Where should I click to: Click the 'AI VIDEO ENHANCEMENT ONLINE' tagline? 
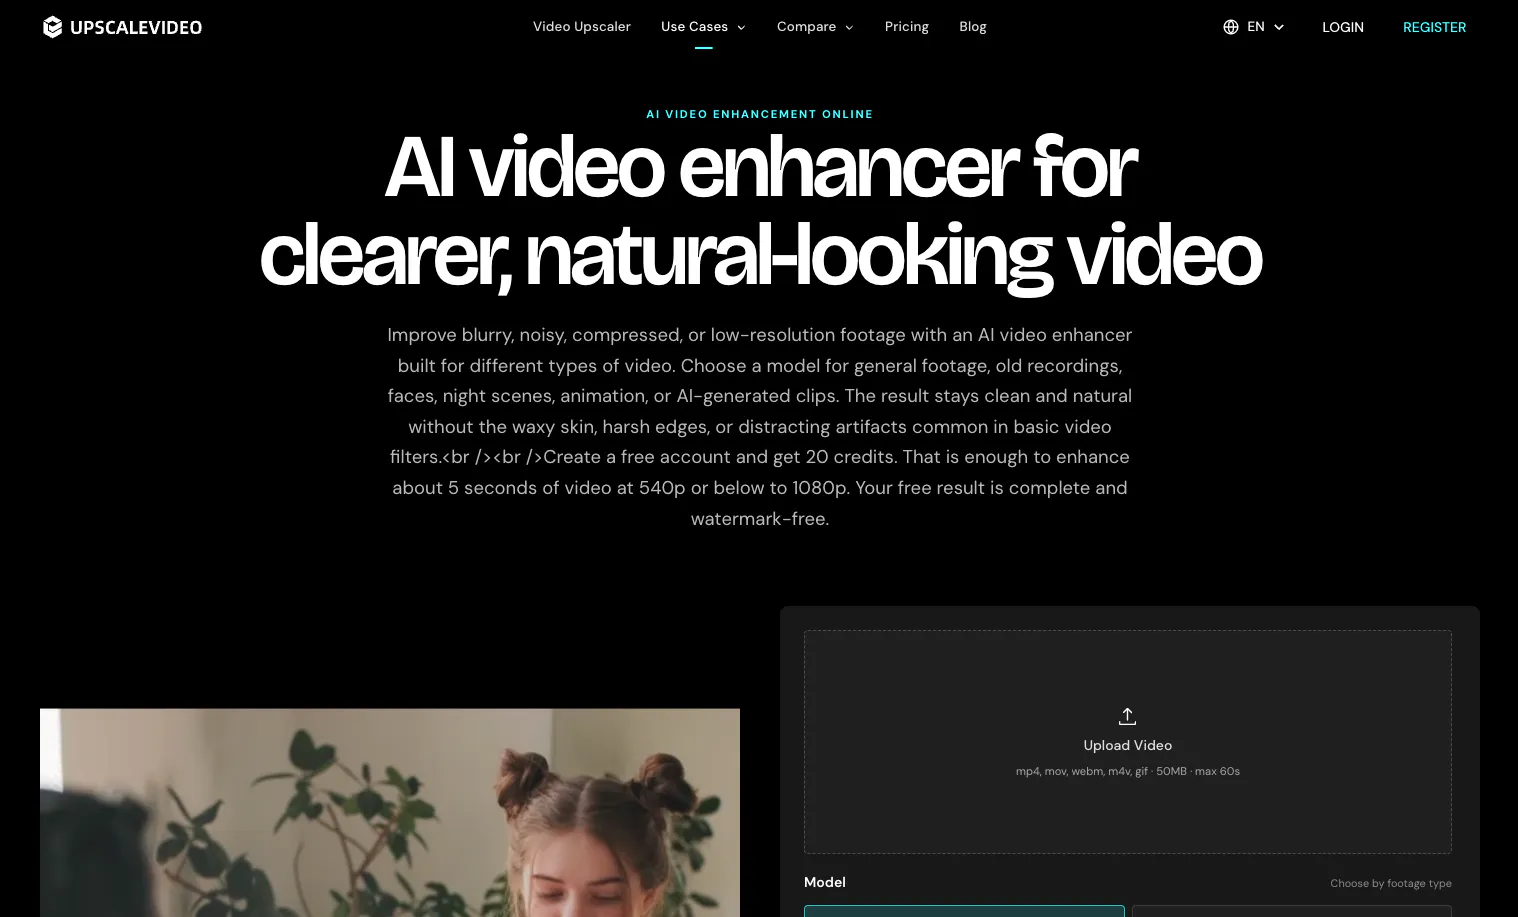click(760, 114)
